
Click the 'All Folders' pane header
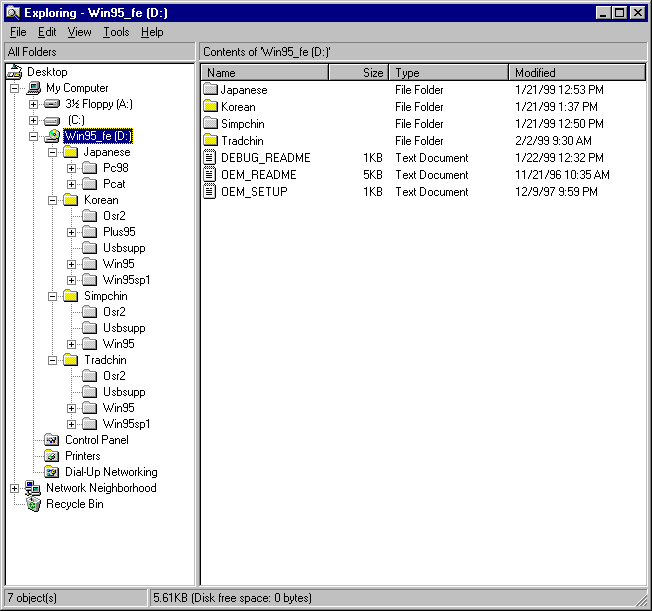pyautogui.click(x=99, y=52)
